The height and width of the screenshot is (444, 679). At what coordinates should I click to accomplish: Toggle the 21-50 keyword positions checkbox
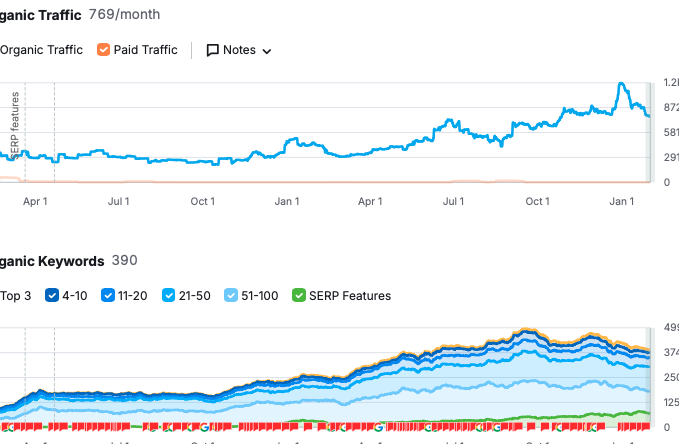168,295
